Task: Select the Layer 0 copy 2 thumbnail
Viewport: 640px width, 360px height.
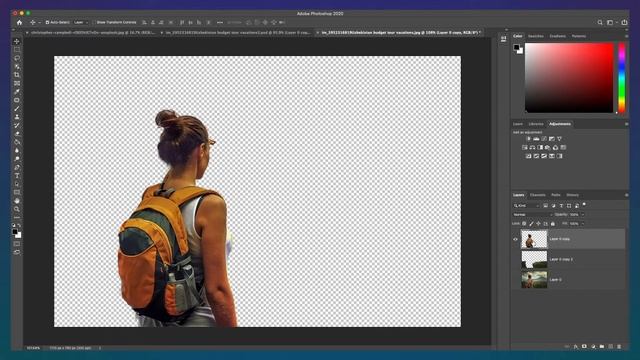Action: (x=534, y=260)
